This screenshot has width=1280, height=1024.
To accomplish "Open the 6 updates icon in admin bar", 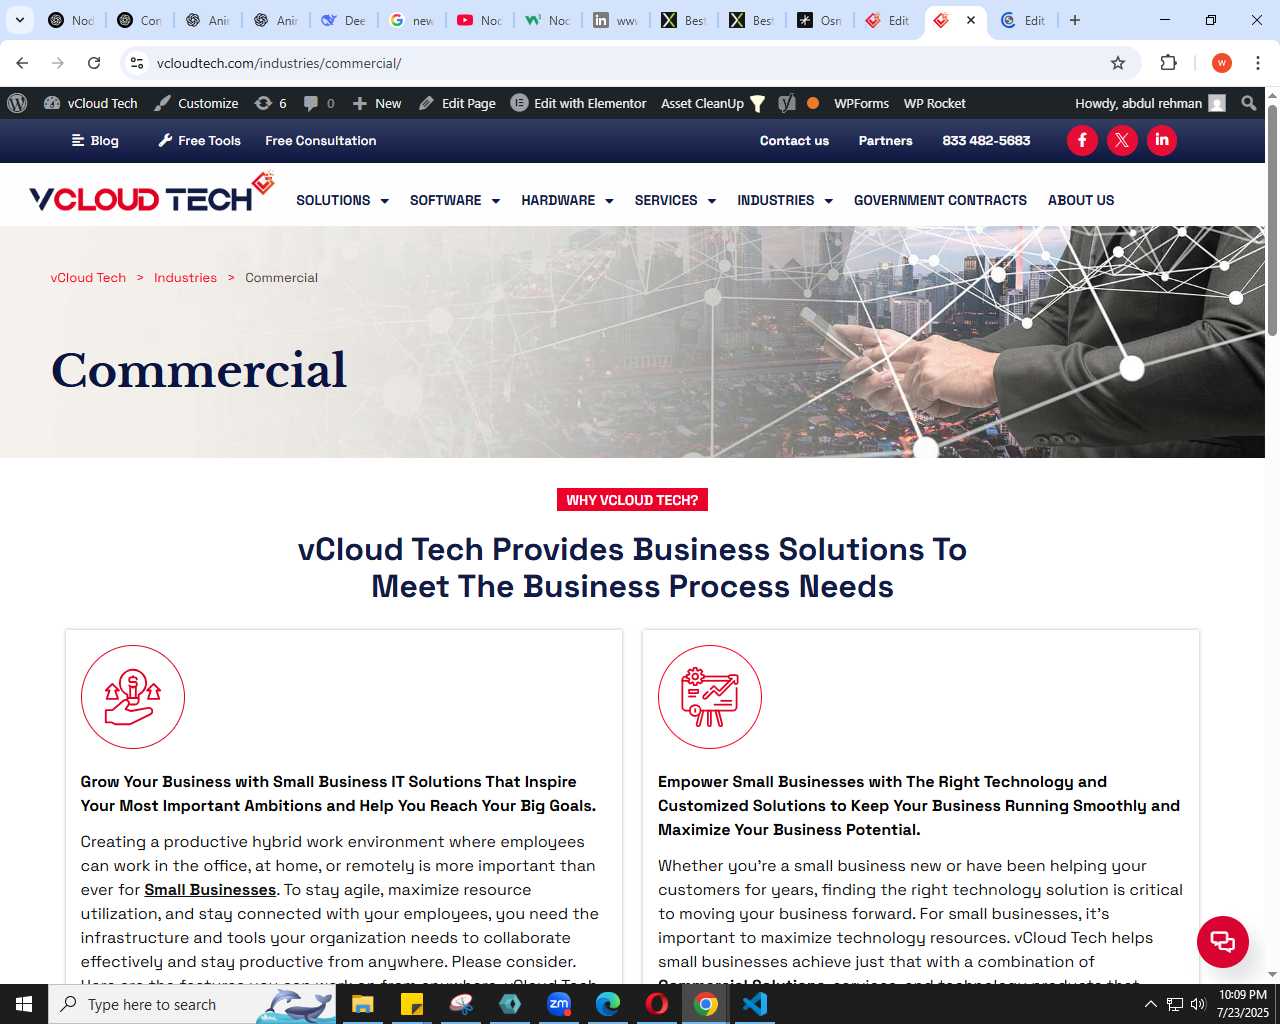I will coord(271,103).
